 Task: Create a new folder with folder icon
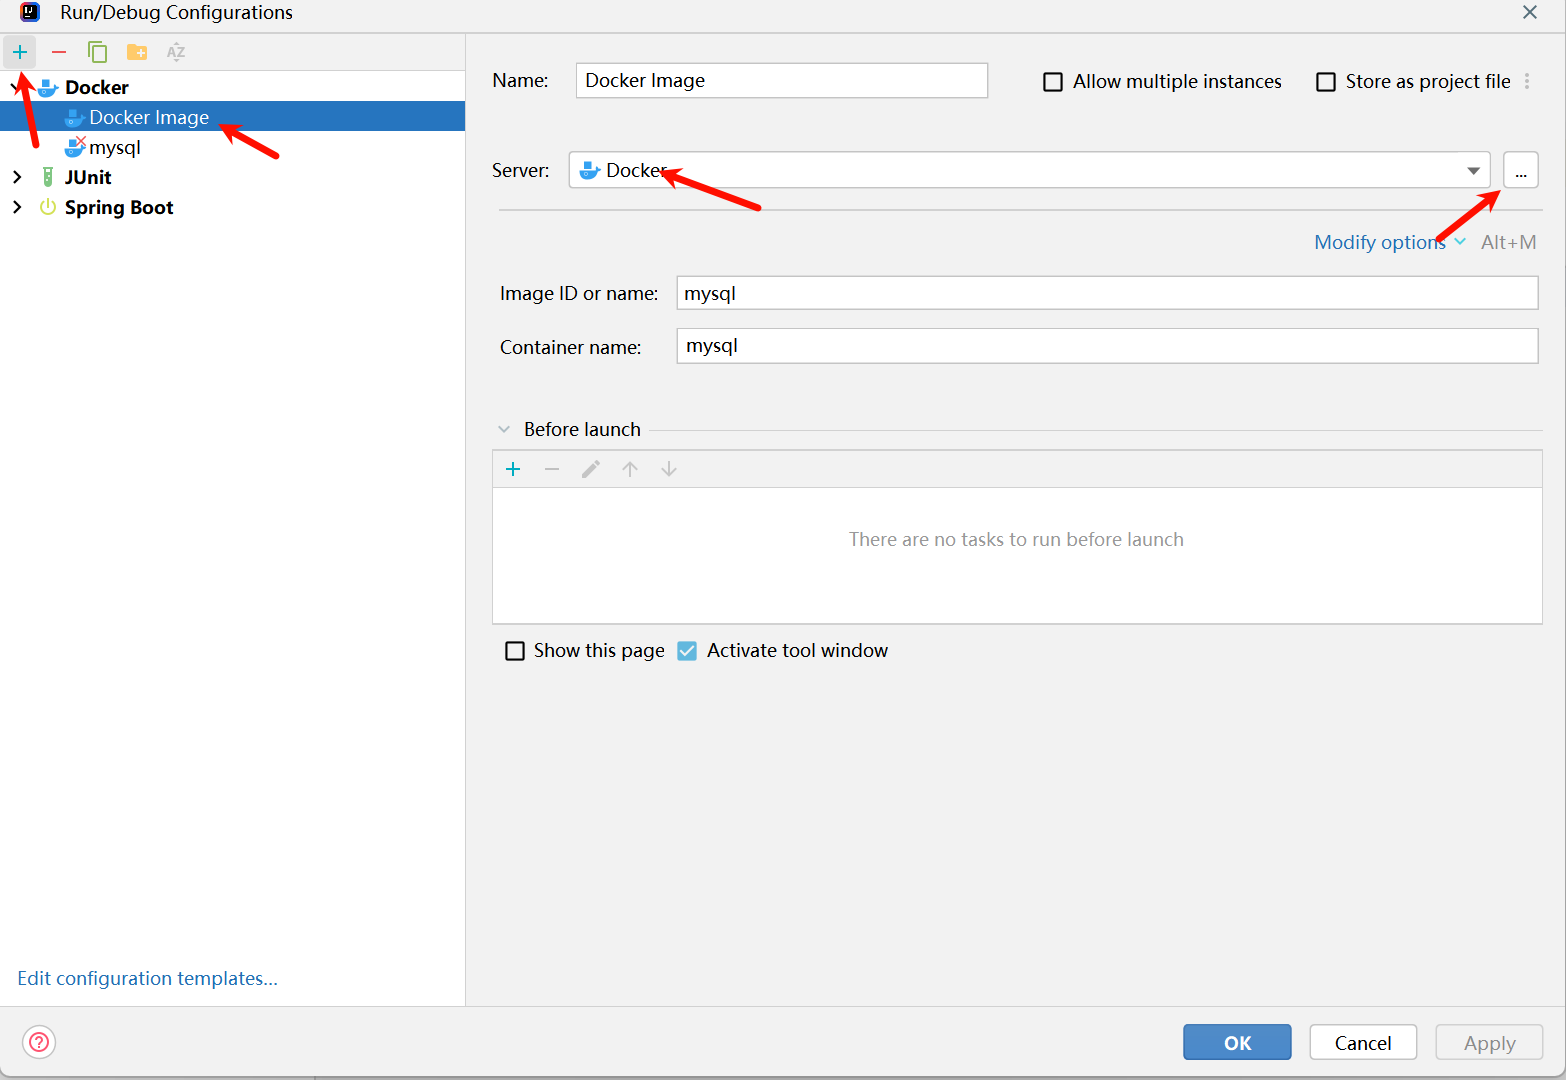pos(137,52)
